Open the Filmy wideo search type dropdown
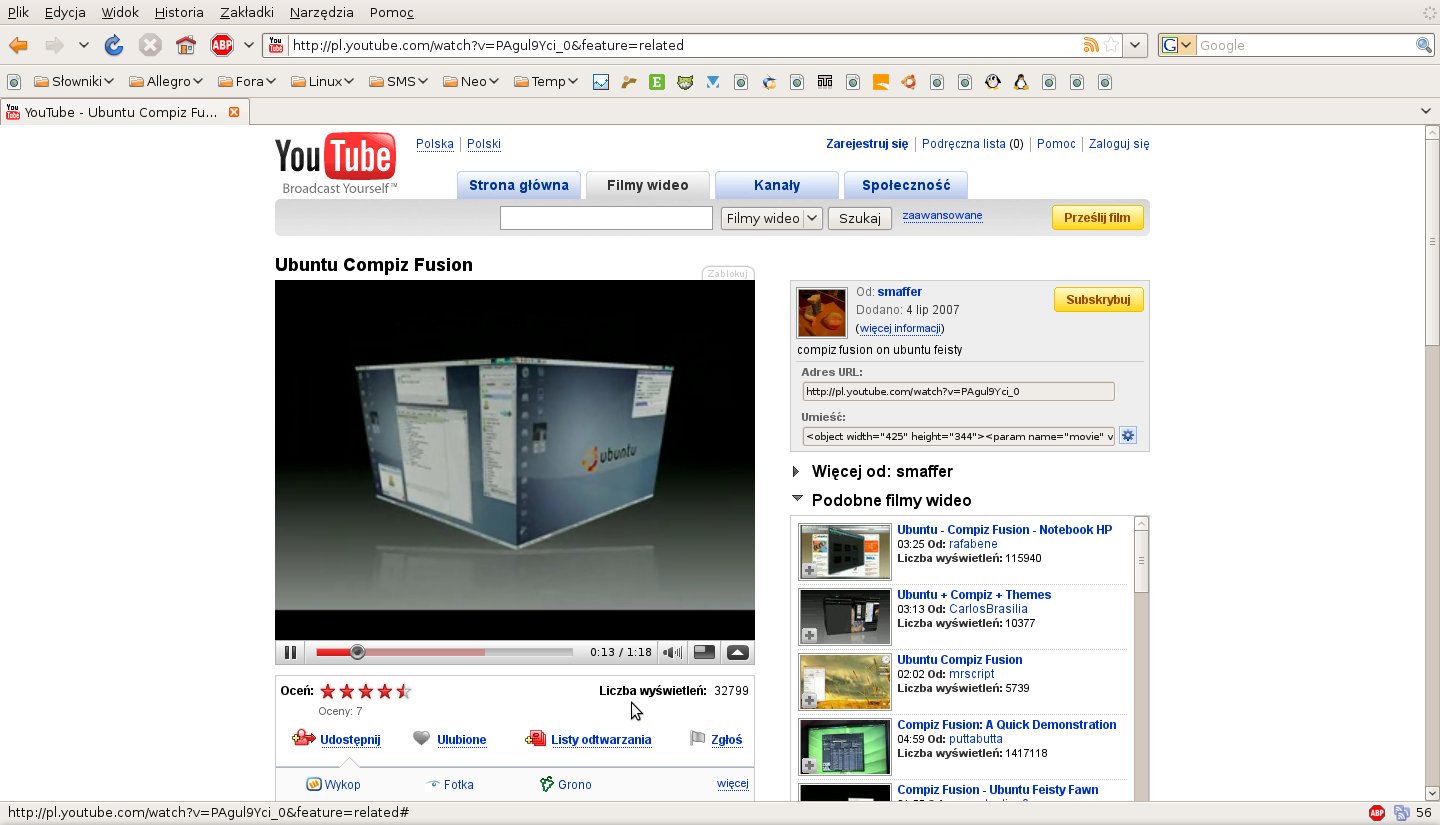1440x825 pixels. (771, 218)
